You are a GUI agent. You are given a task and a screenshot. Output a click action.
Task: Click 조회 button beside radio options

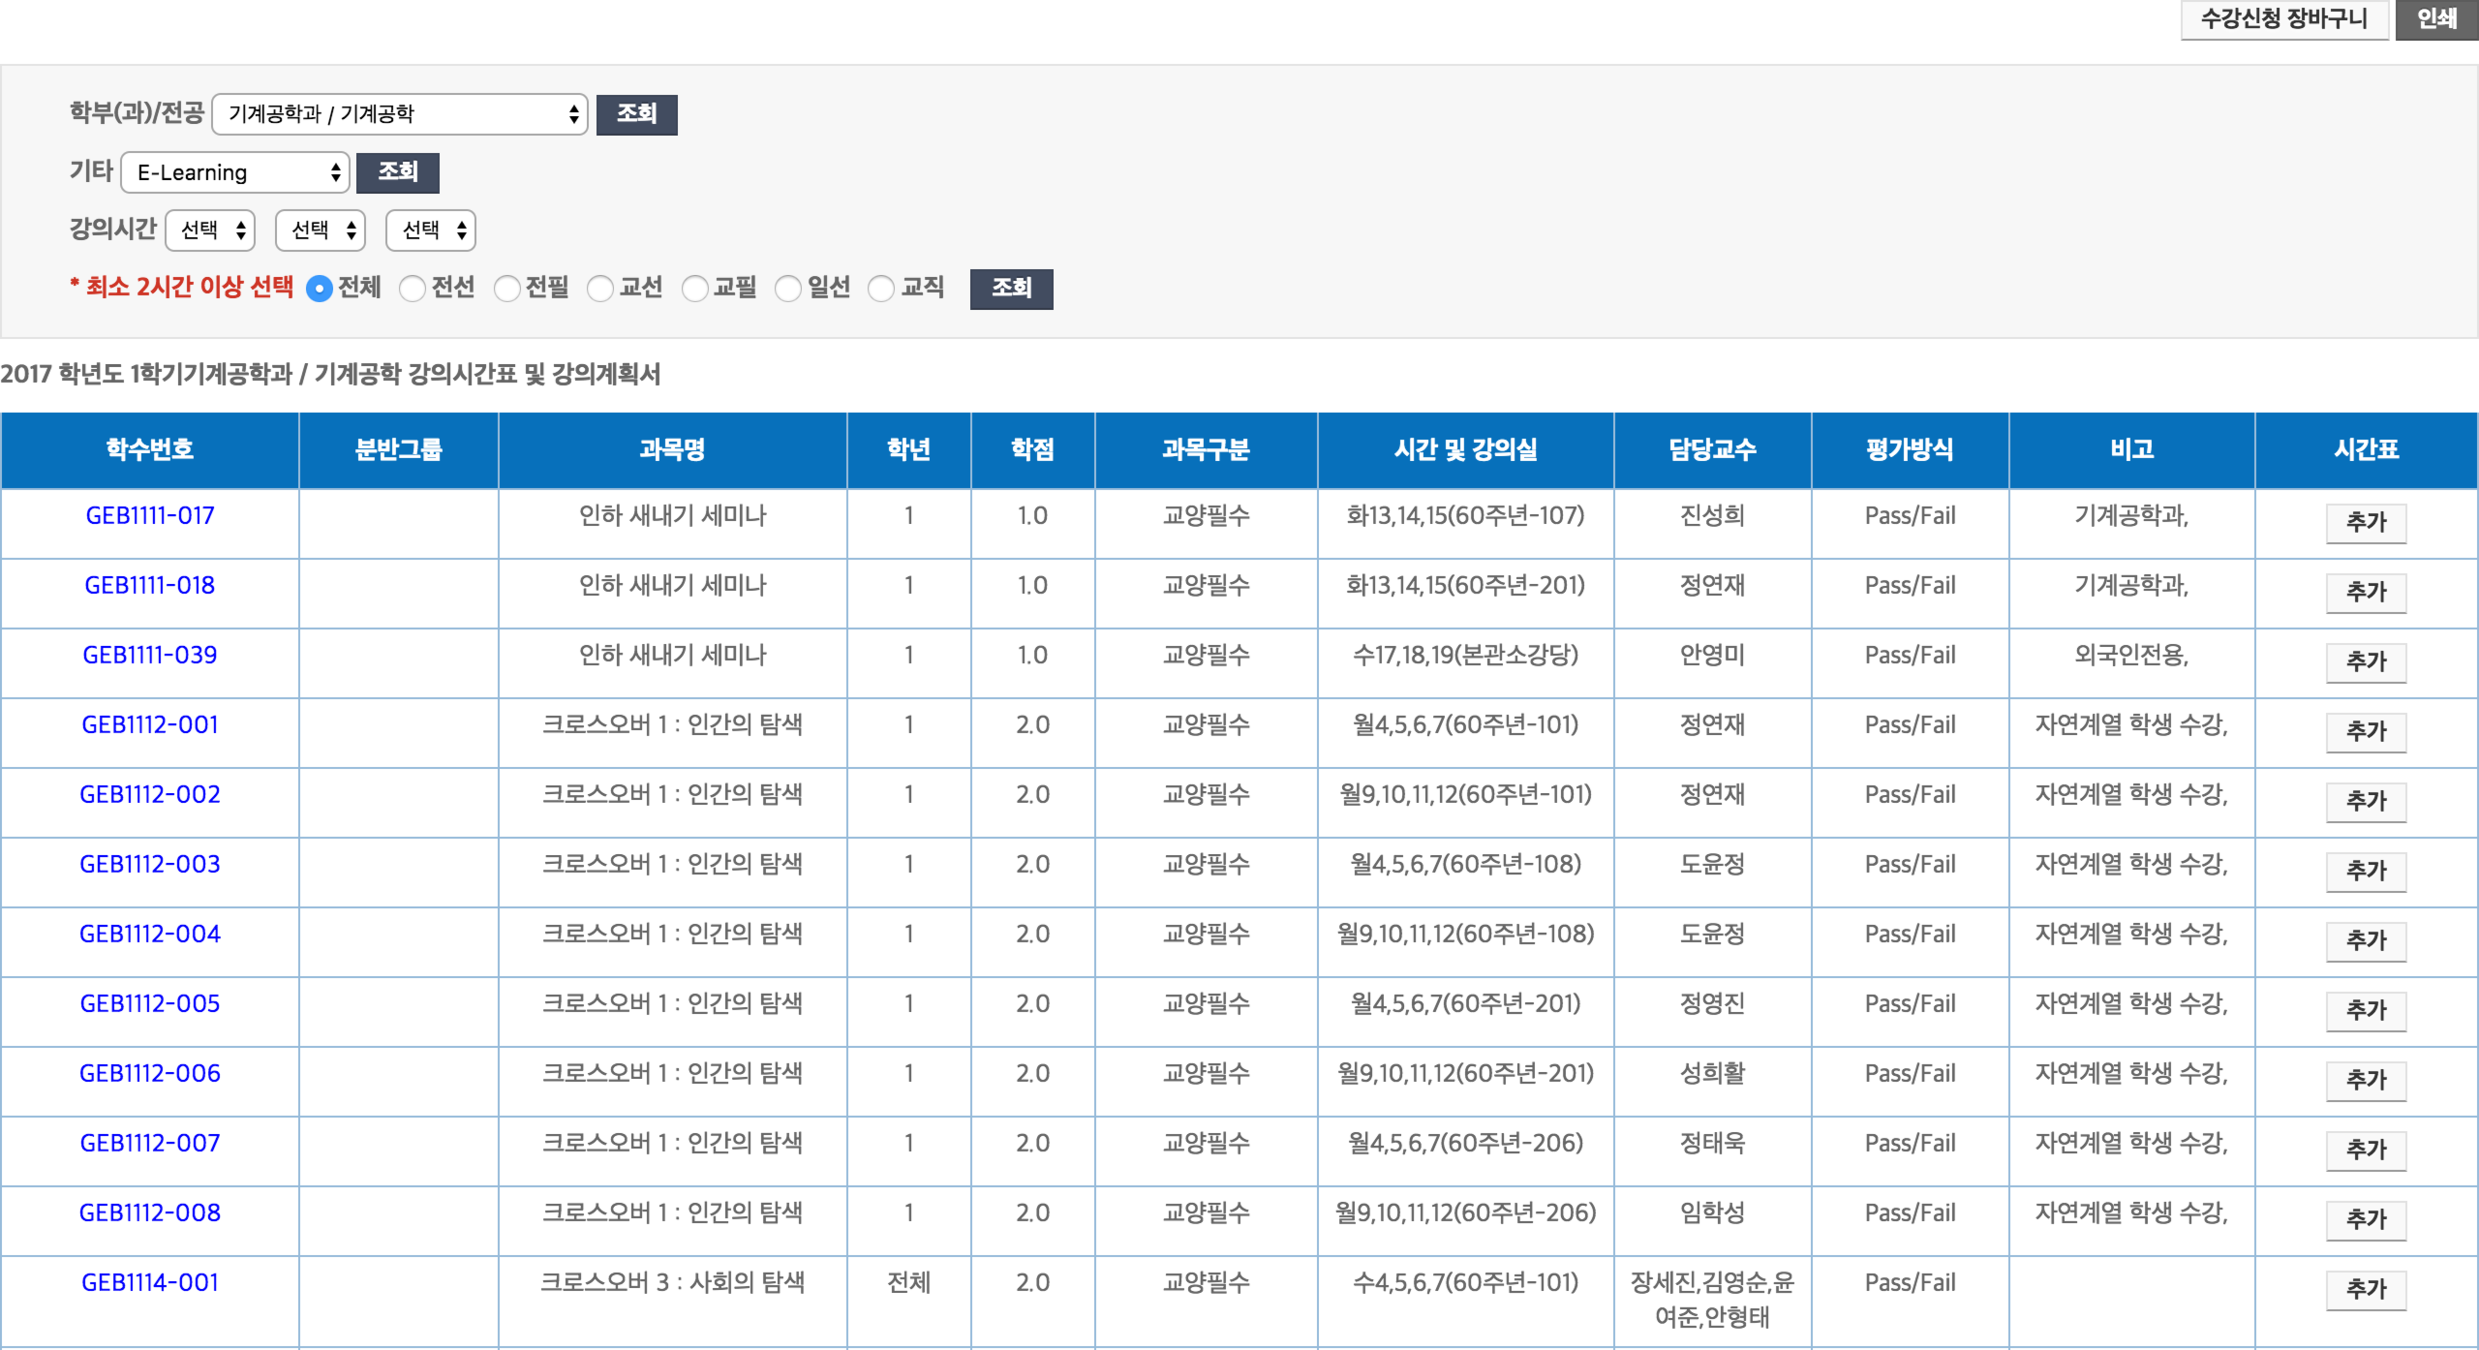[x=1010, y=289]
